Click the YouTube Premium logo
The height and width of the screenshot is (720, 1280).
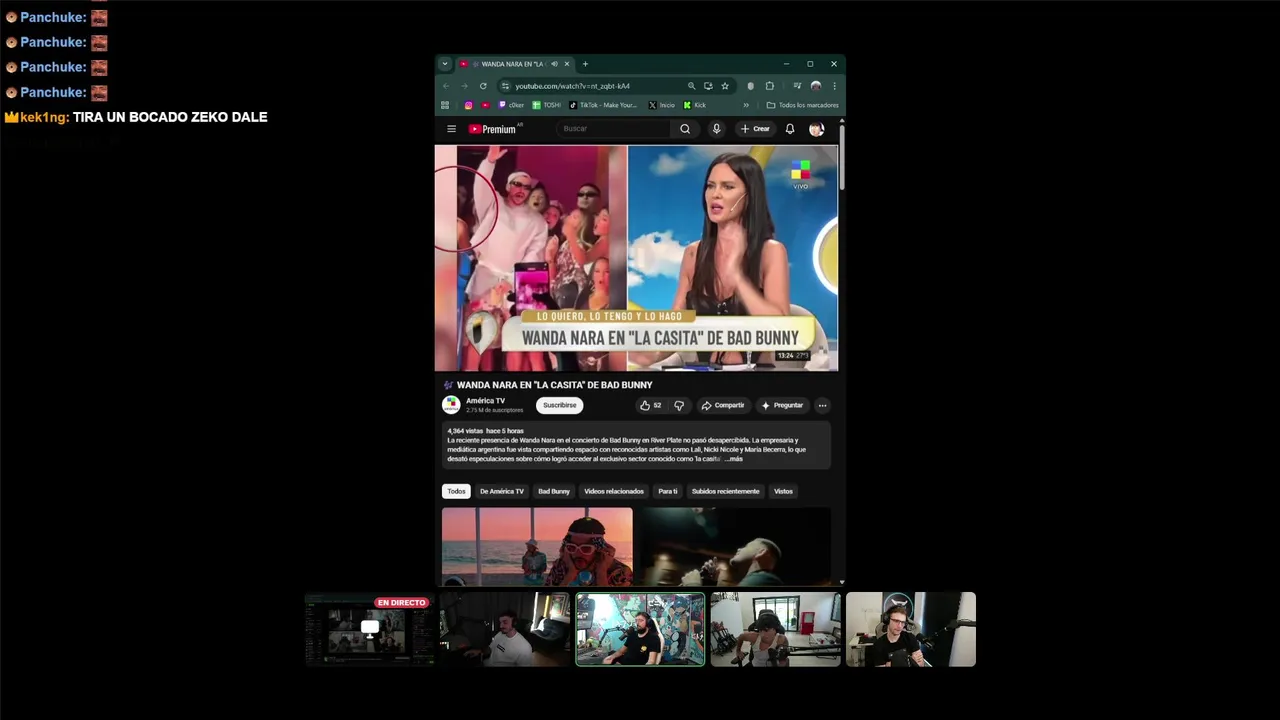495,129
